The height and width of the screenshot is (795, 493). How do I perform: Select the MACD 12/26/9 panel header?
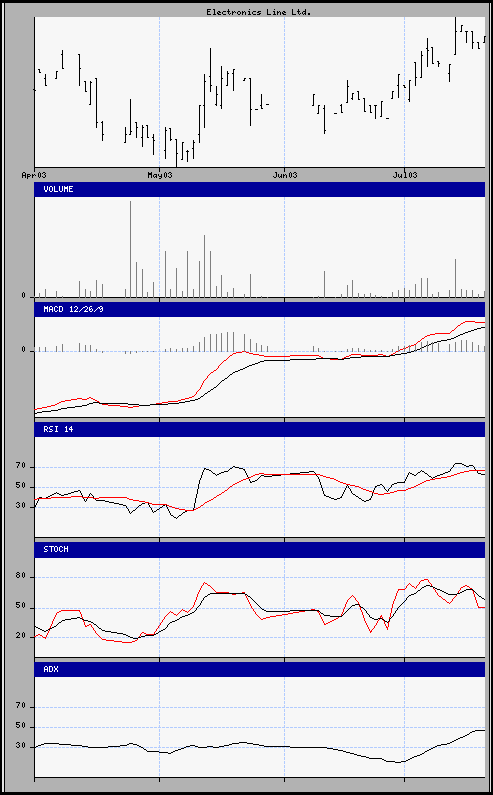[260, 309]
